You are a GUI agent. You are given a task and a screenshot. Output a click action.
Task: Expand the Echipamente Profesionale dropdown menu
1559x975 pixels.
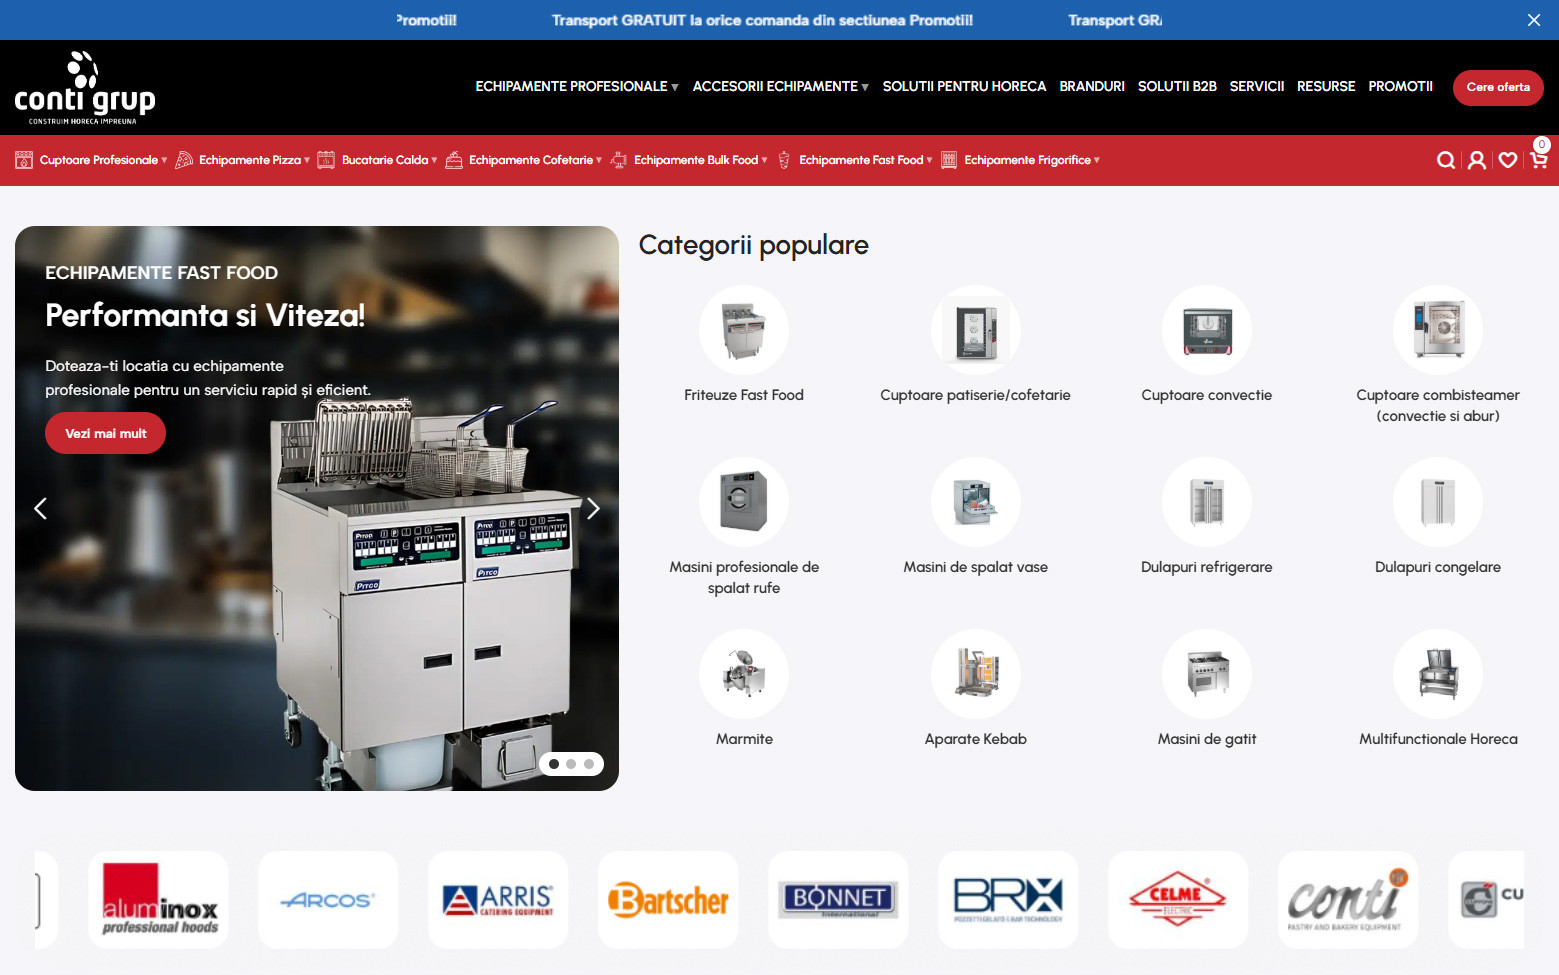[x=576, y=87]
